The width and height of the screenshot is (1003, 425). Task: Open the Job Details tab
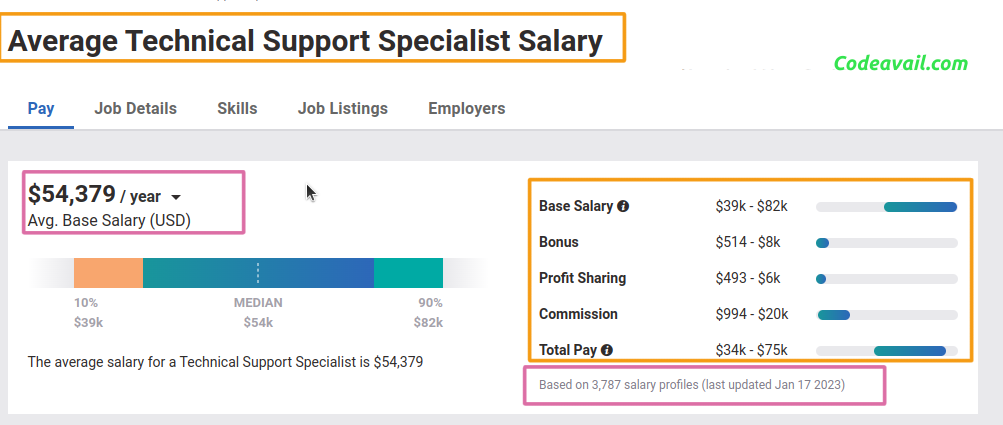tap(136, 109)
